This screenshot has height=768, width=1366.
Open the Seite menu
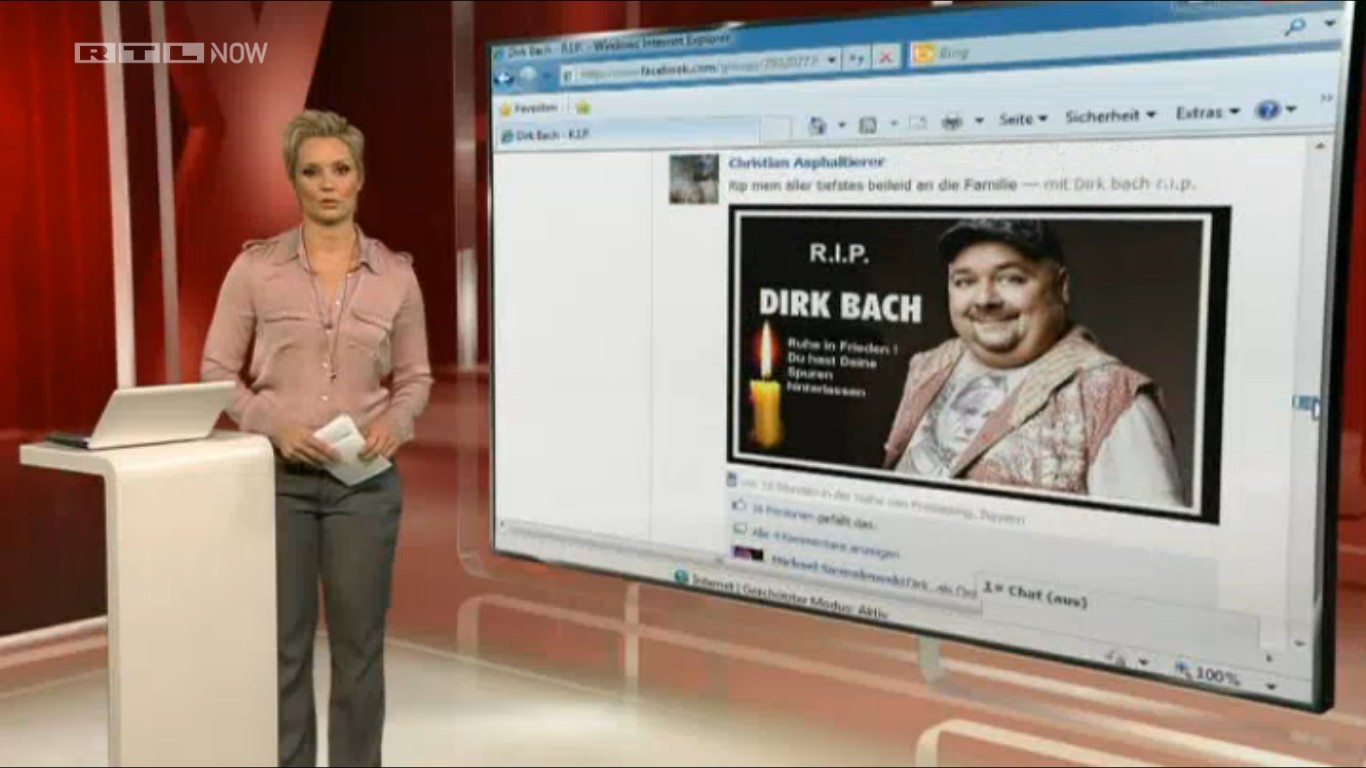point(1023,118)
